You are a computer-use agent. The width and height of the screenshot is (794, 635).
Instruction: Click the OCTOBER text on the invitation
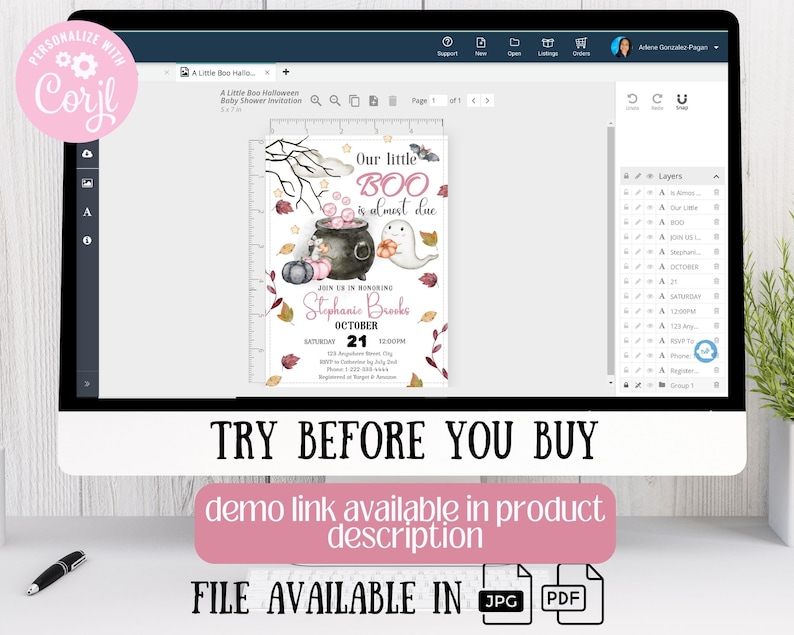click(356, 325)
